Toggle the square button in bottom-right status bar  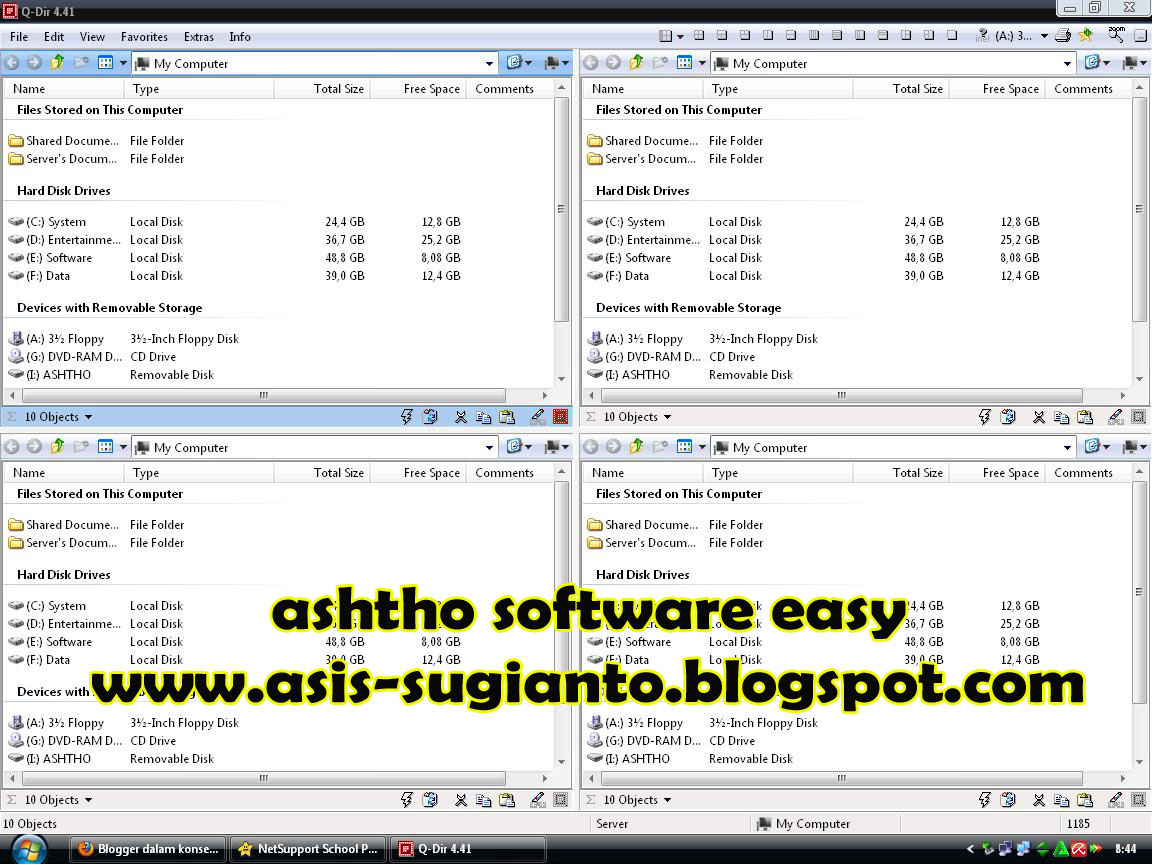pyautogui.click(x=1139, y=799)
